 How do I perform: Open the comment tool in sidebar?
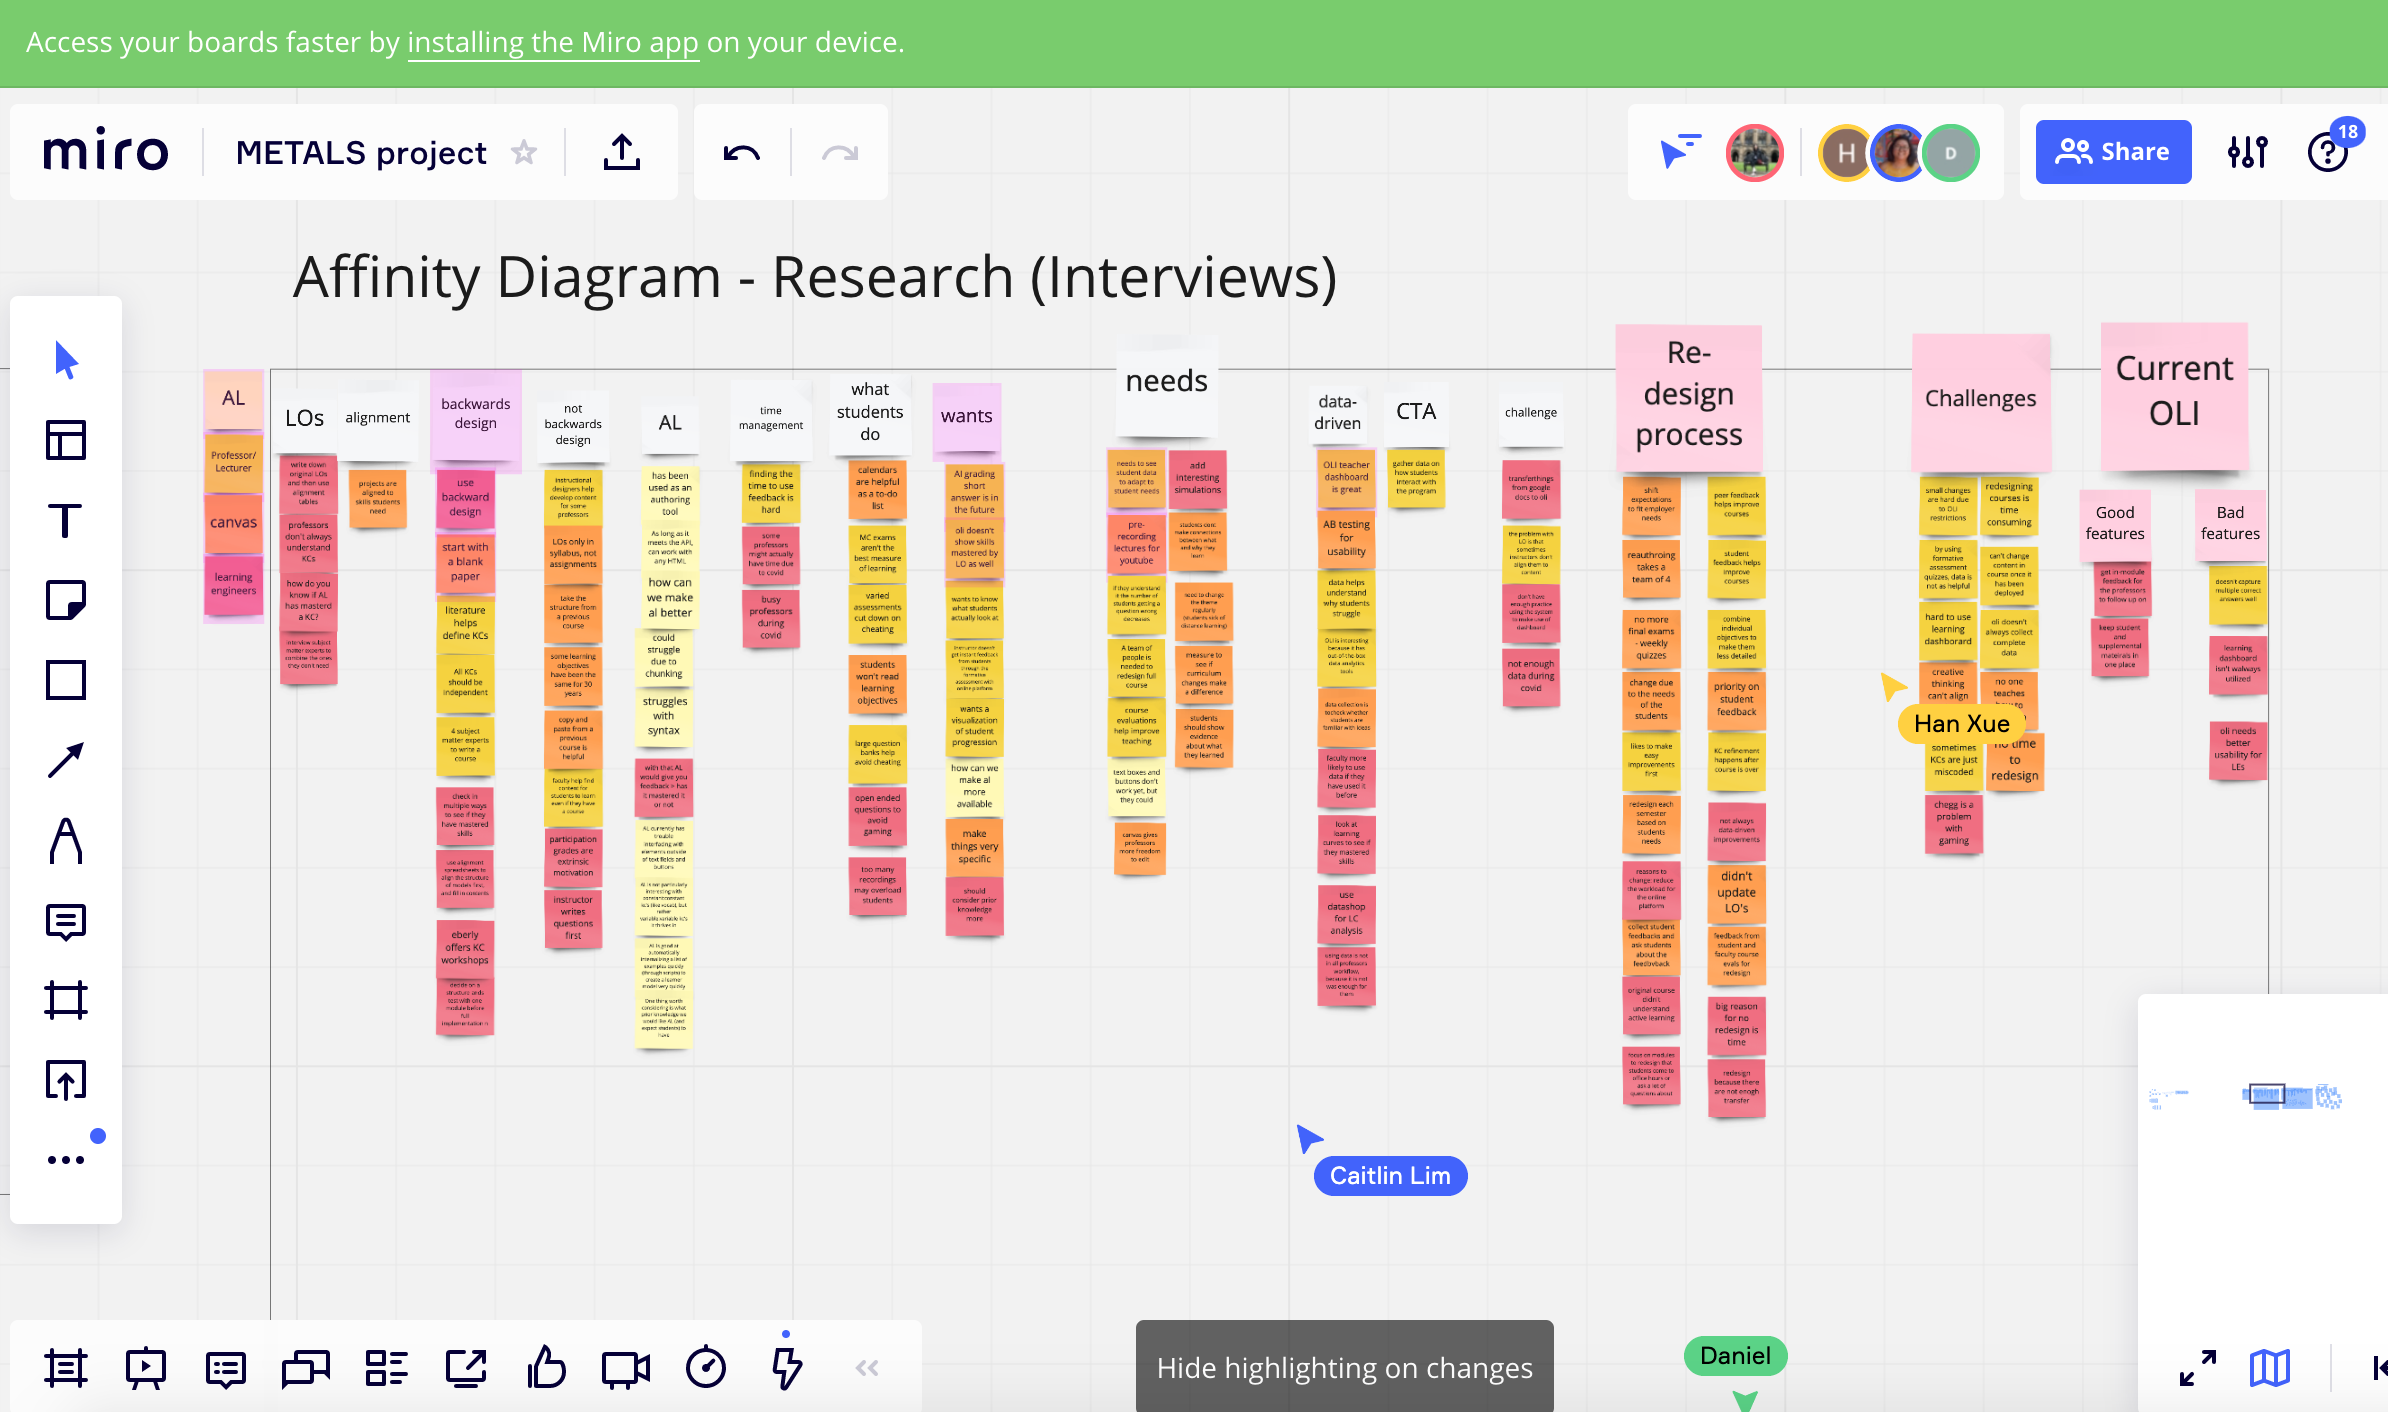pyautogui.click(x=66, y=921)
